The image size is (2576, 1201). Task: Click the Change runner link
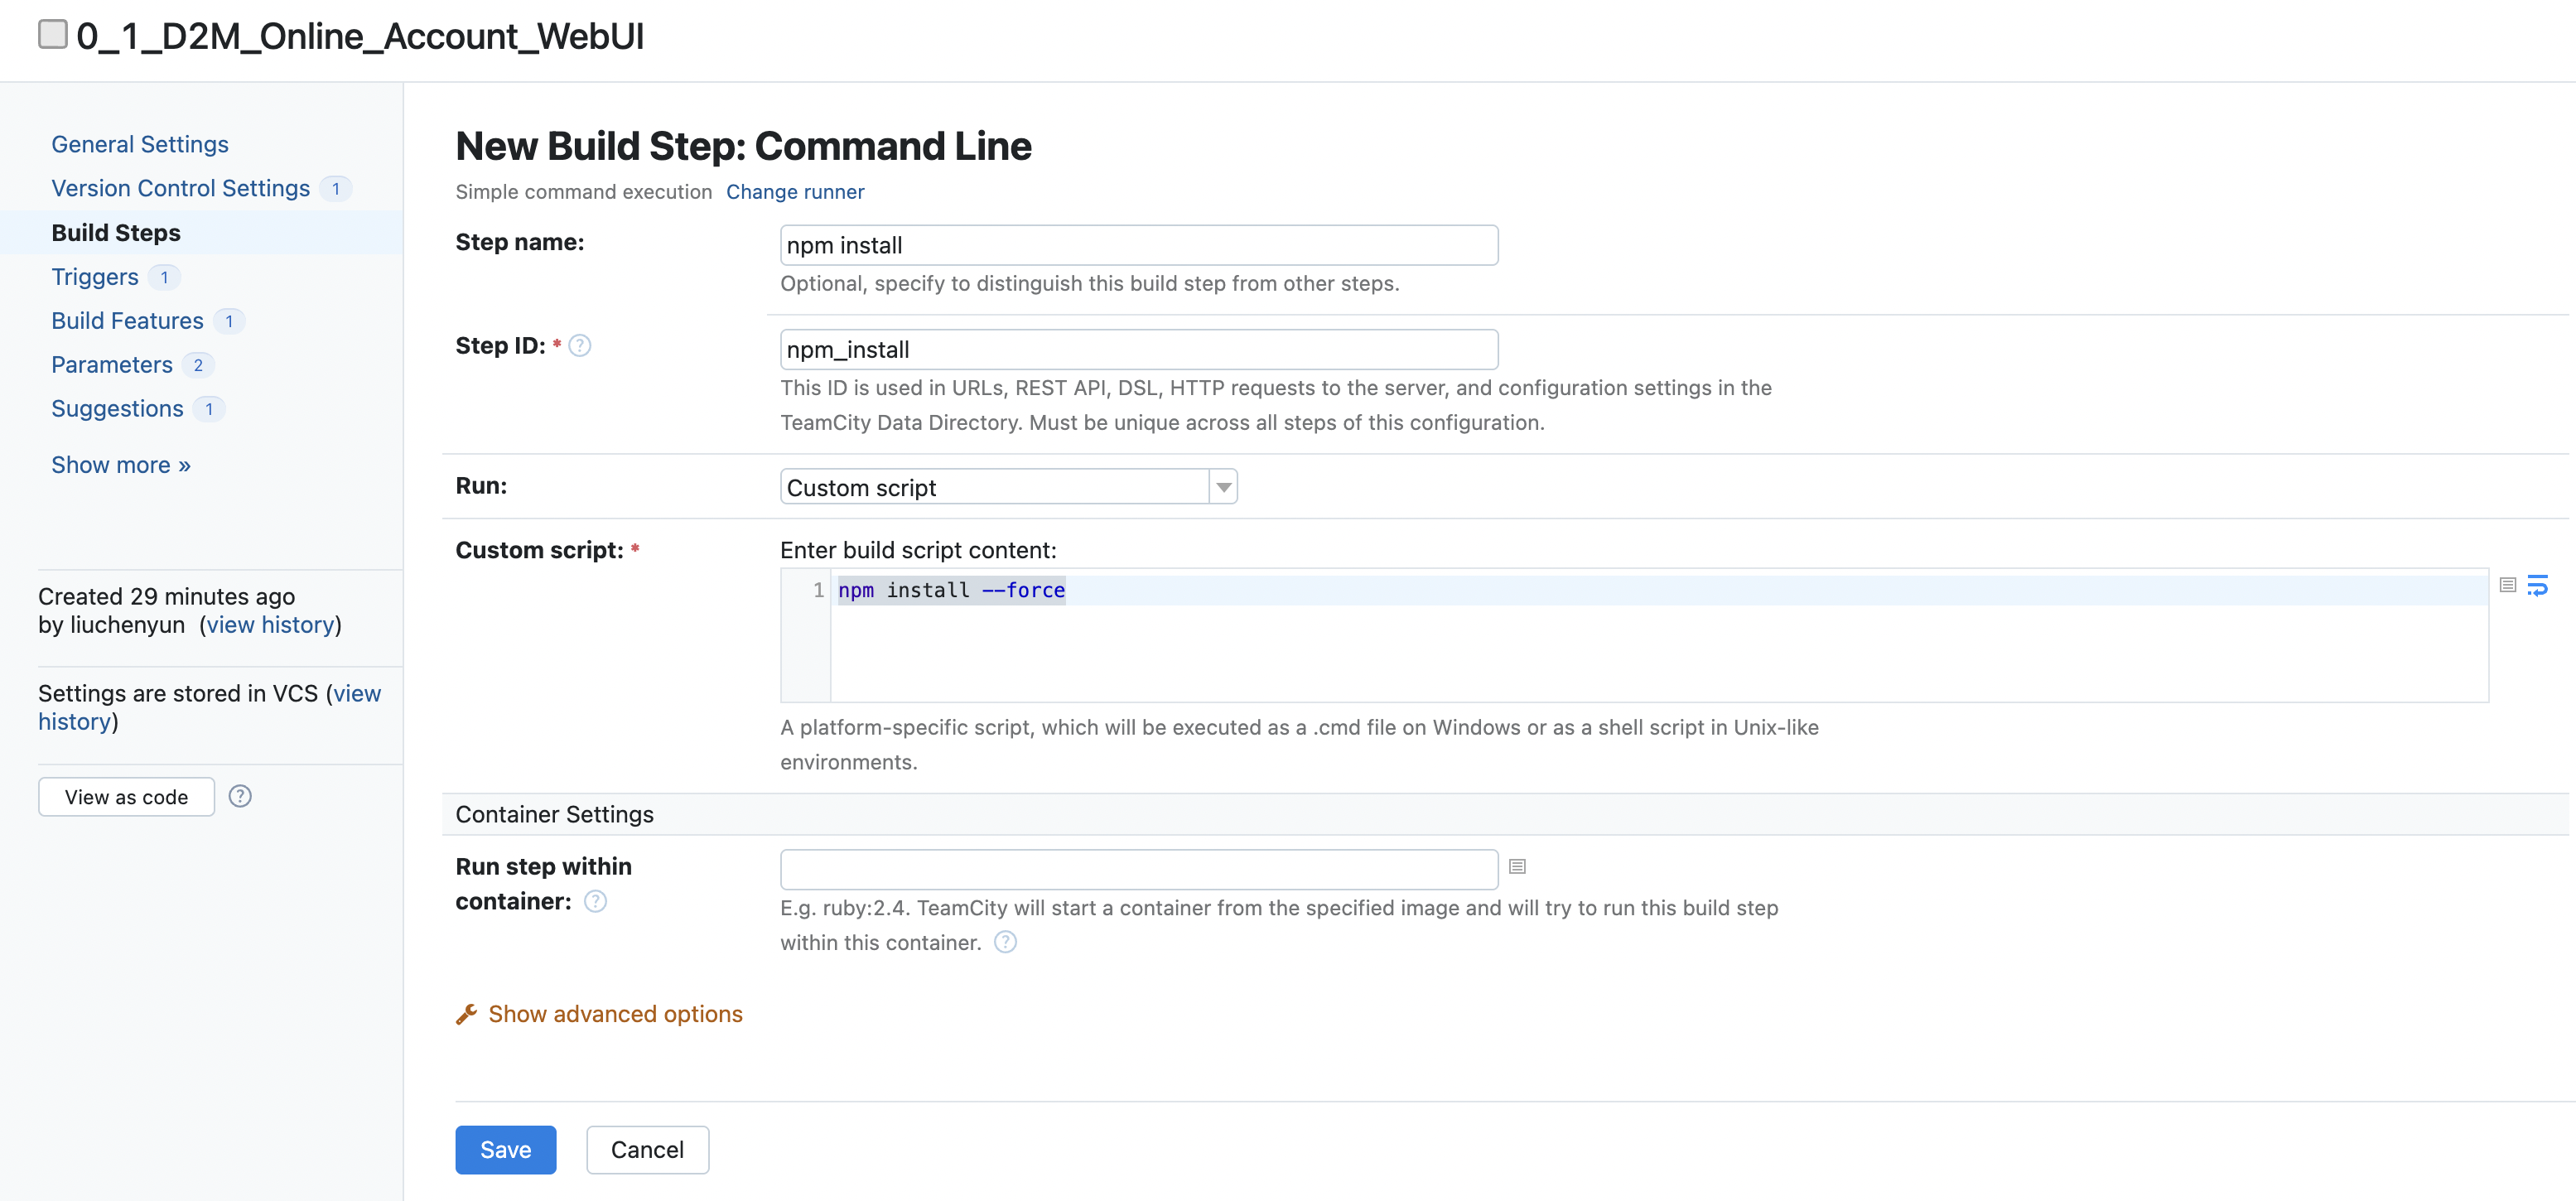pyautogui.click(x=794, y=192)
